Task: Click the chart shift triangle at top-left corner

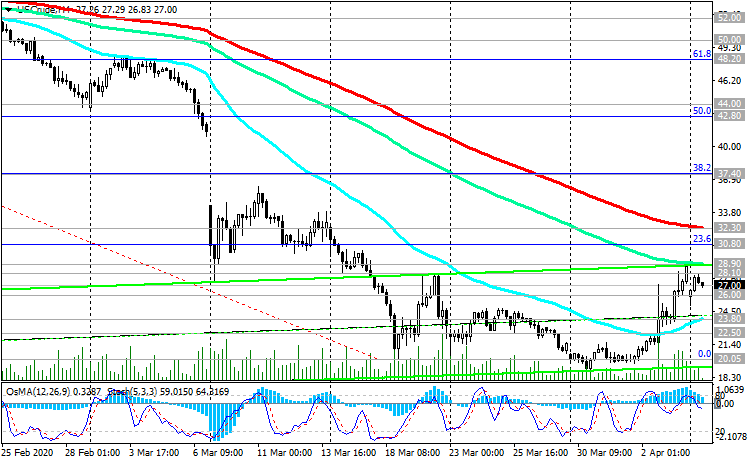Action: coord(6,7)
